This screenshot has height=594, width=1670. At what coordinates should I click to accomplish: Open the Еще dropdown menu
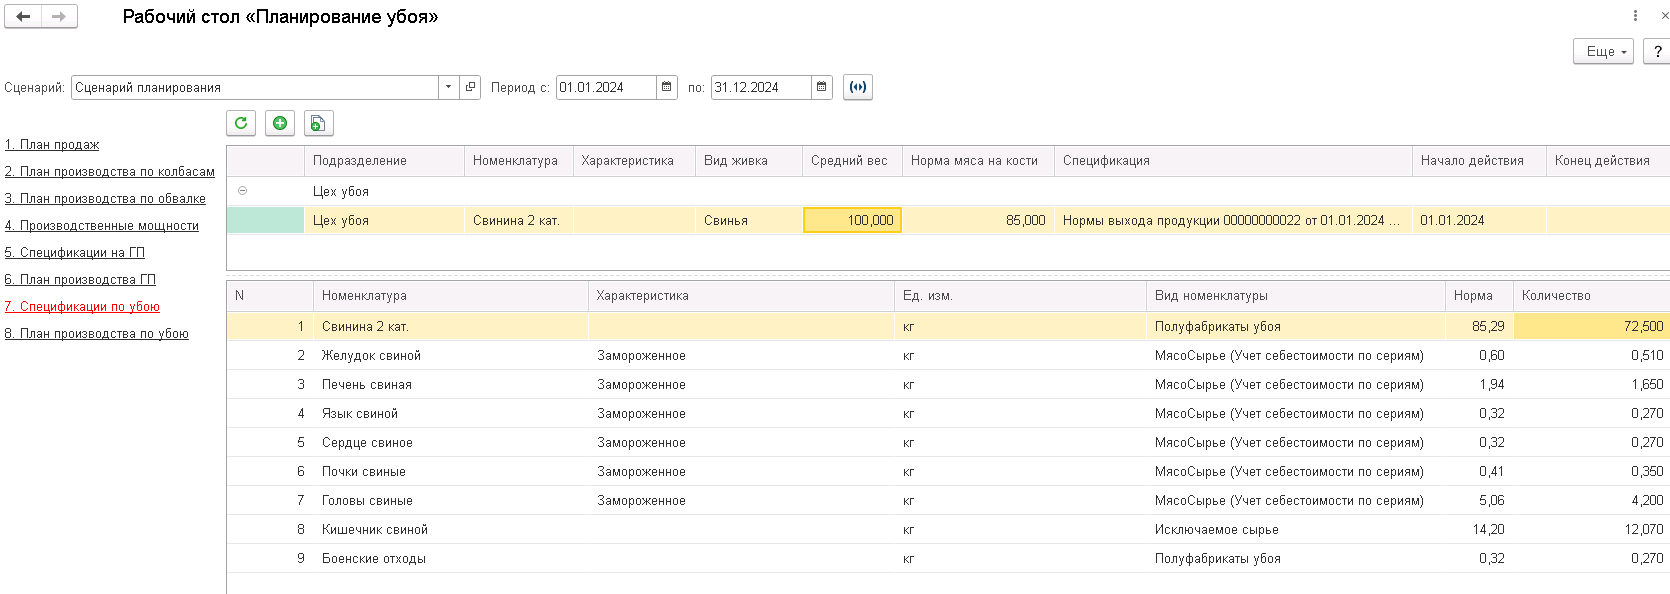(x=1602, y=51)
